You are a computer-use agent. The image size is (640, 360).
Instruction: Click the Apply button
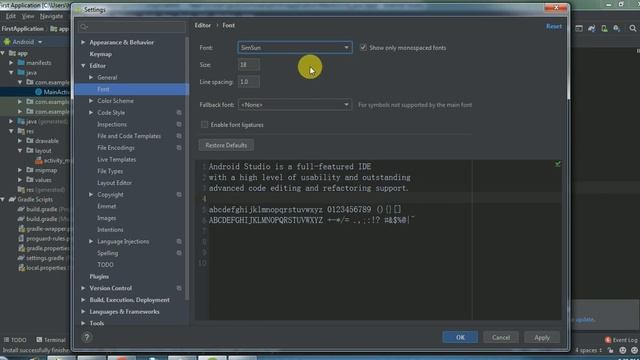542,338
